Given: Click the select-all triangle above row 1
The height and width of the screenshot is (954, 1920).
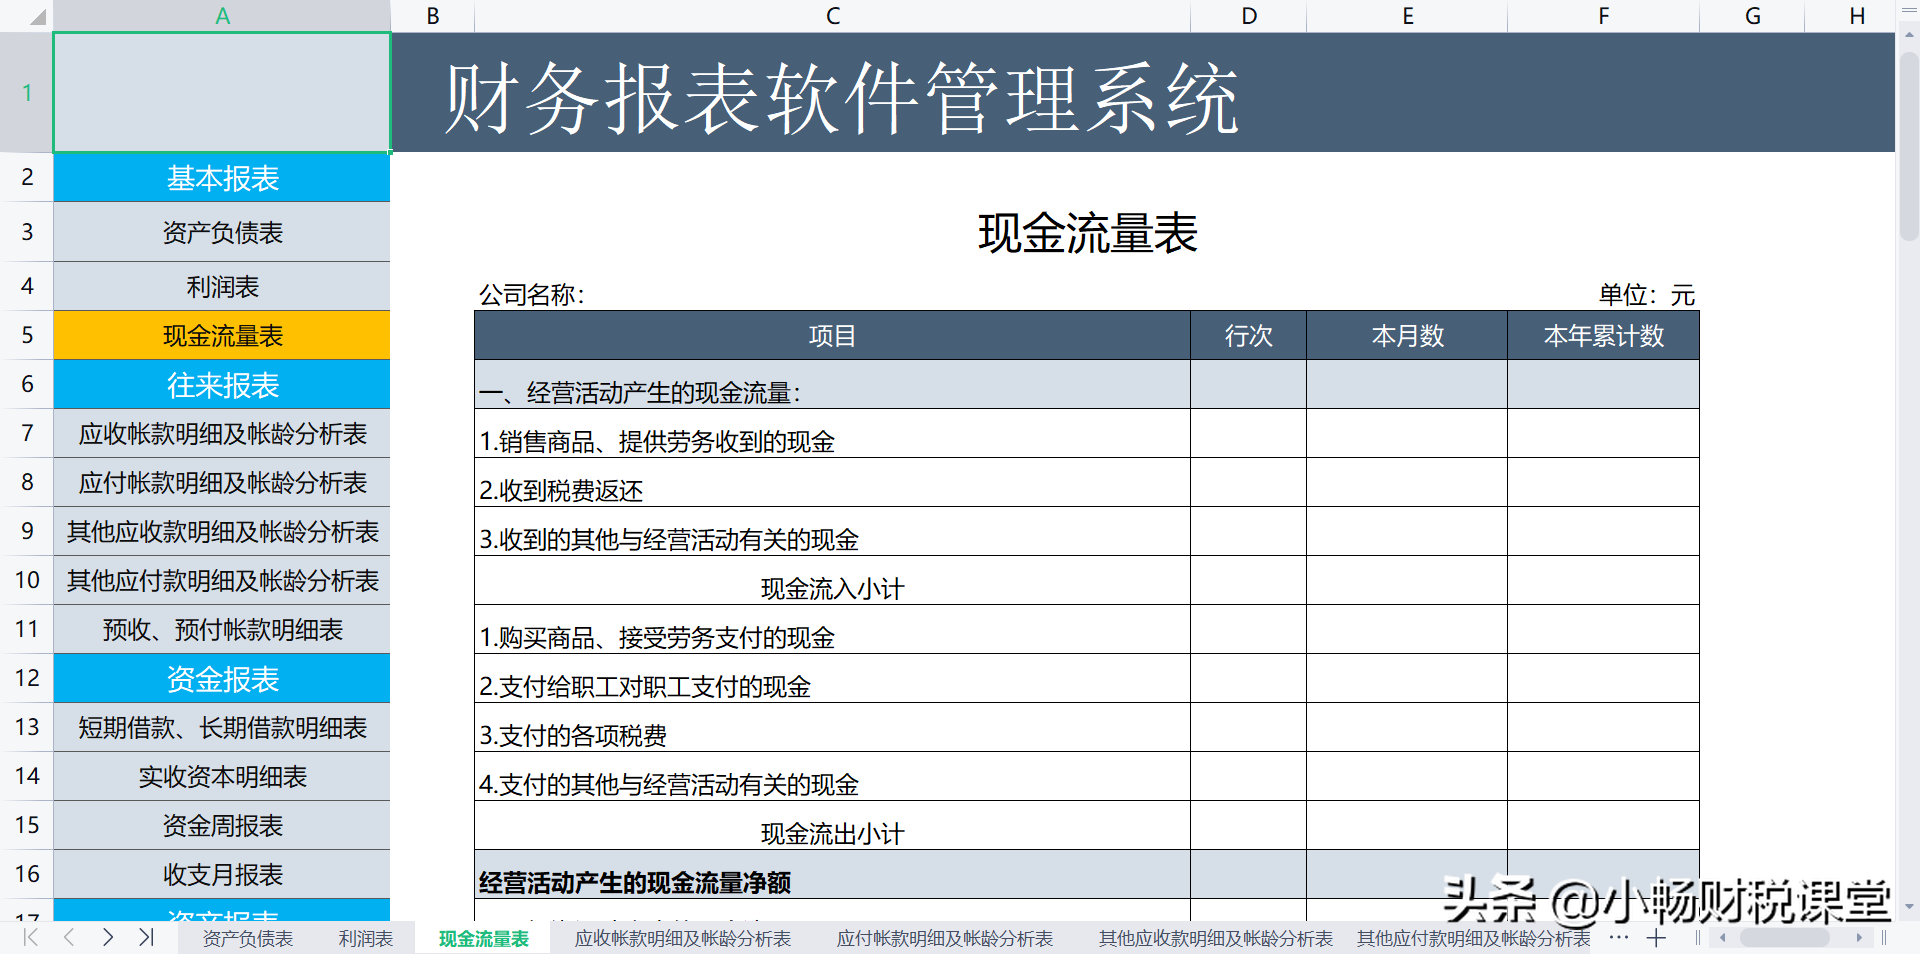Looking at the screenshot, I should tap(38, 15).
